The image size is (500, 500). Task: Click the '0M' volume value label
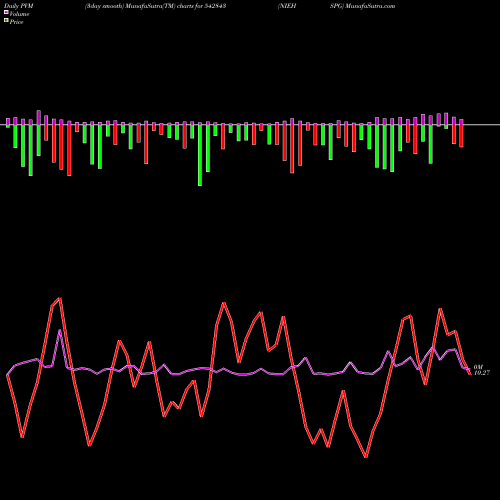[478, 367]
